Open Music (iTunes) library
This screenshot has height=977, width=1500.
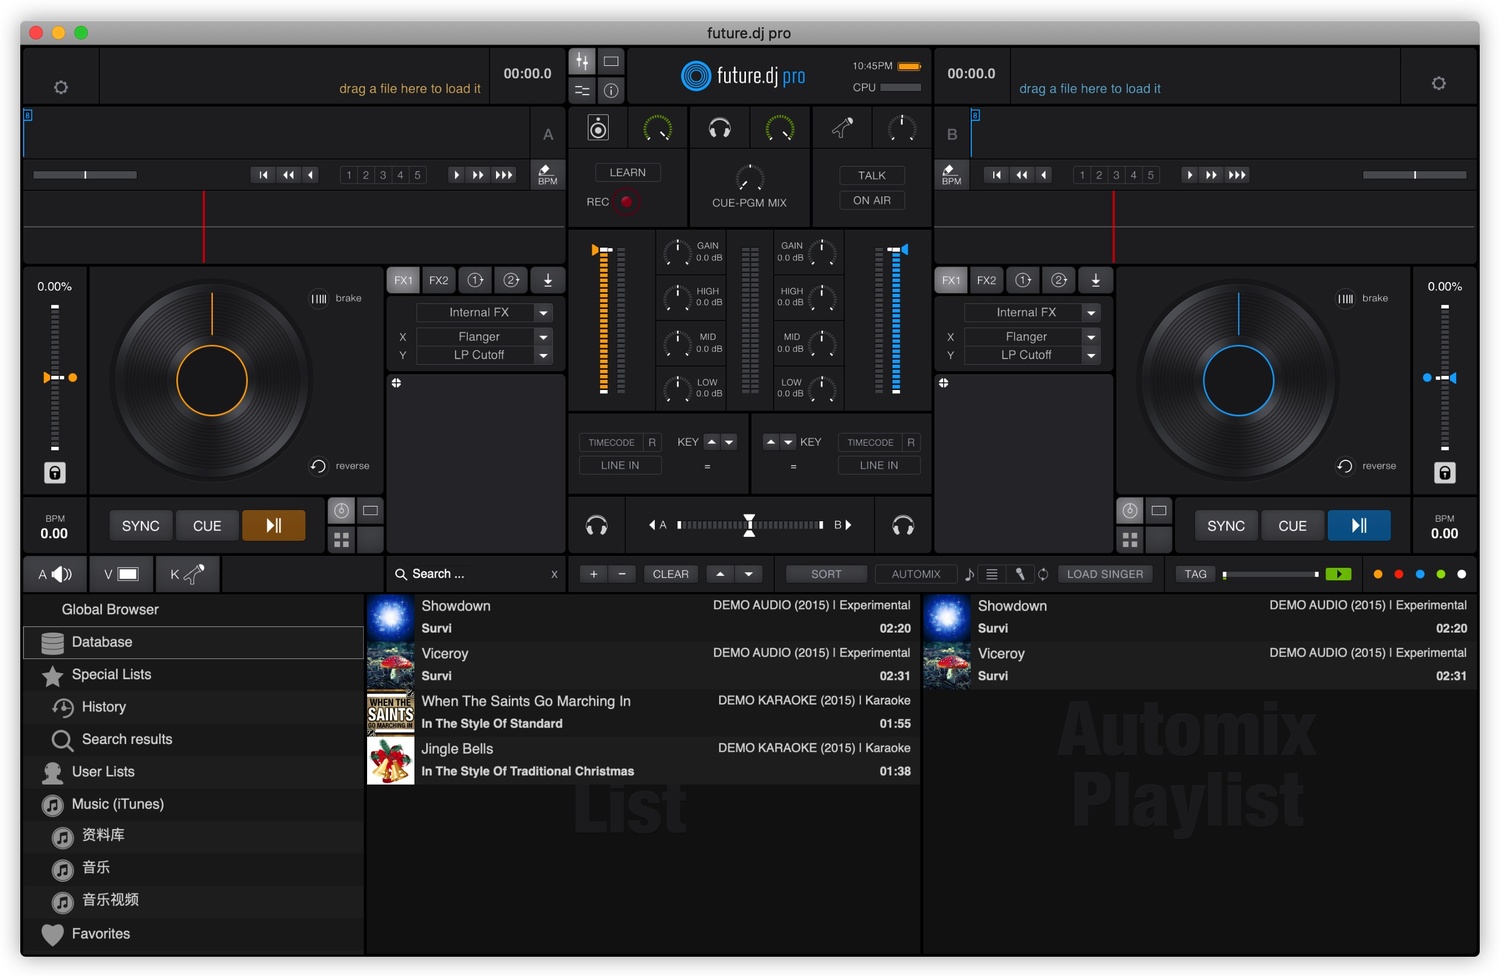(x=193, y=804)
